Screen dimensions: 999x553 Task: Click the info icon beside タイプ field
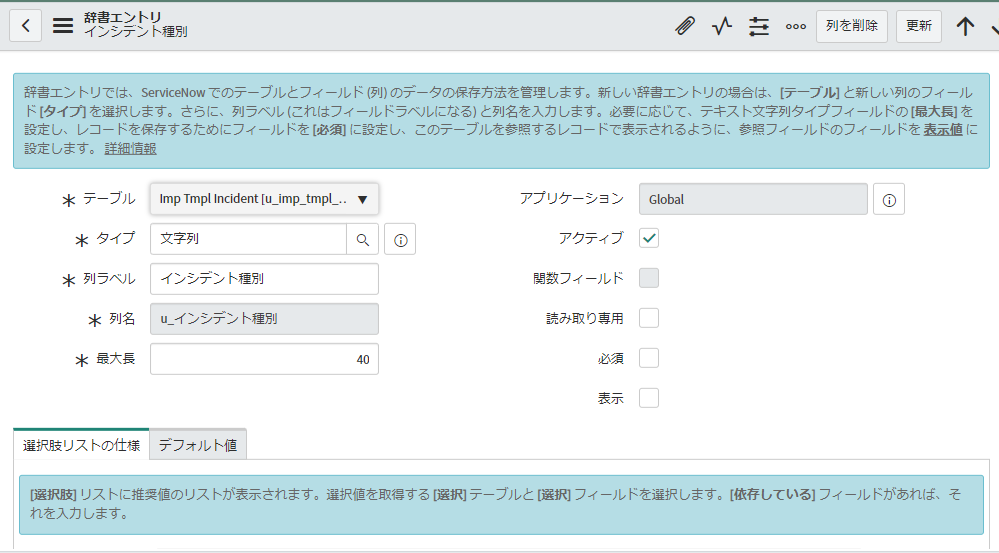pos(400,240)
